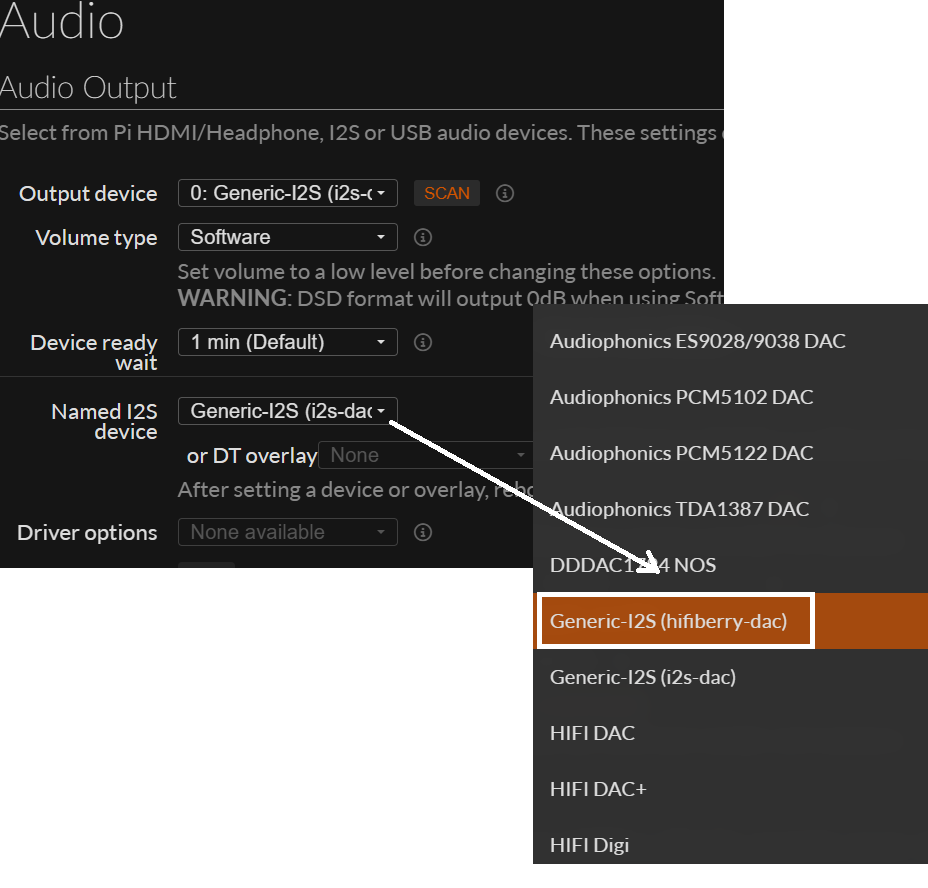Viewport: 928px width, 888px height.
Task: Select Audiophonics TDA1387 DAC option
Action: tap(679, 509)
